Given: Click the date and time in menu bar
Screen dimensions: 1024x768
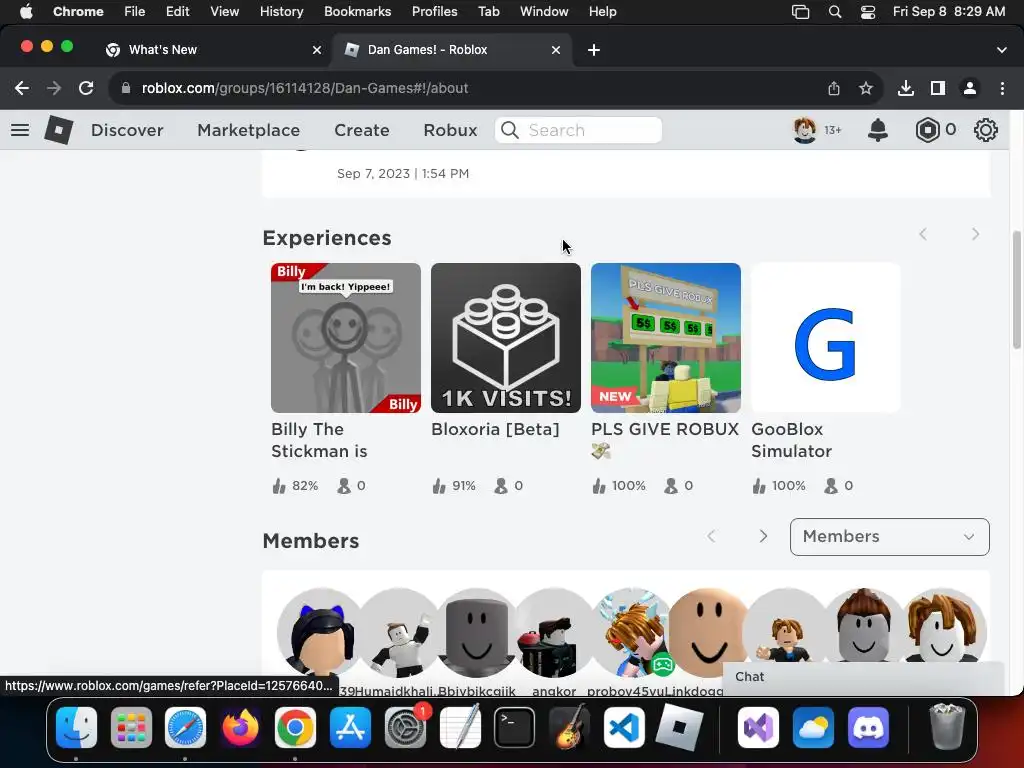Looking at the screenshot, I should [949, 12].
